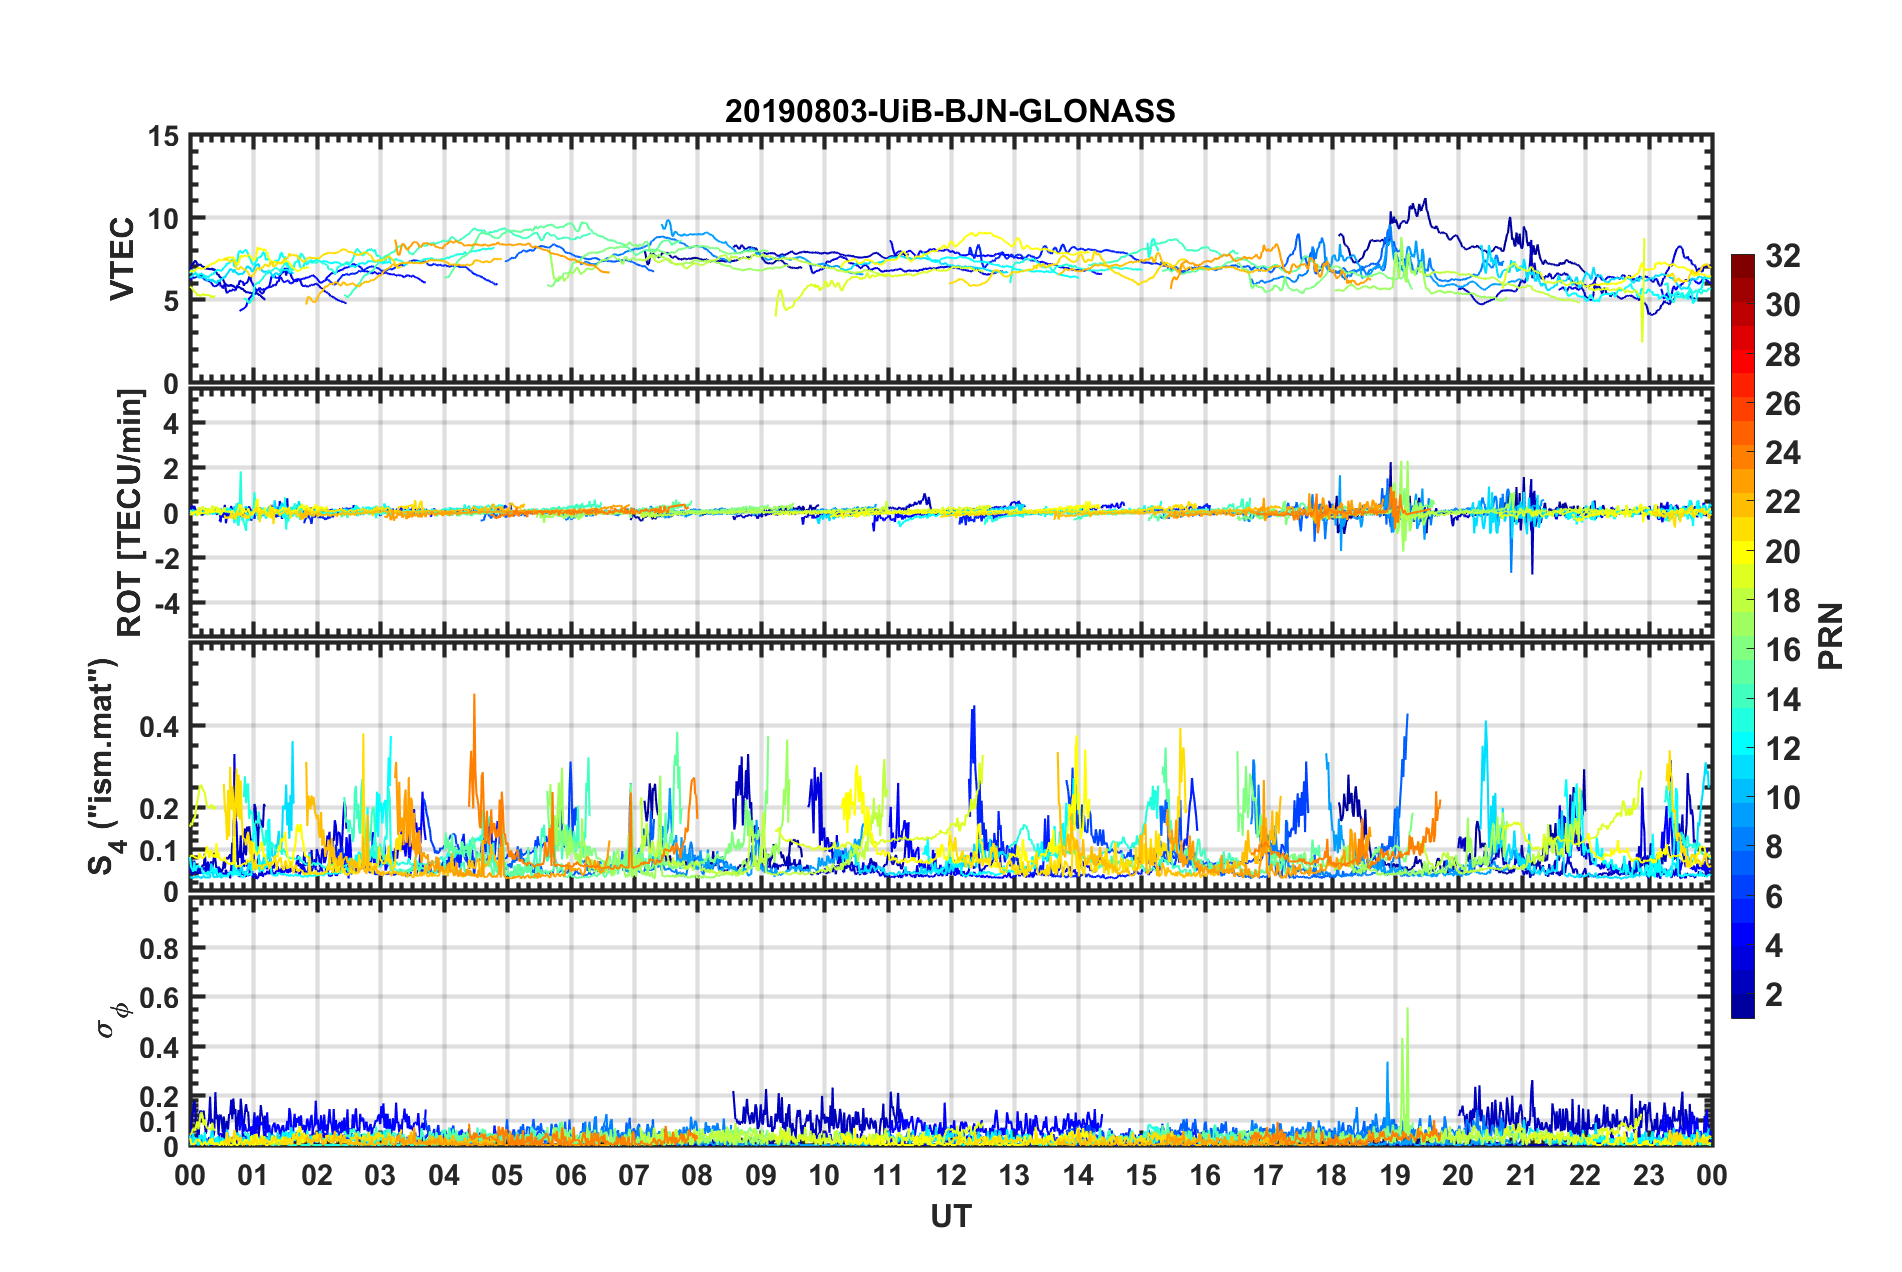This screenshot has width=1902, height=1272.
Task: Click the -2 tick on ROT axis
Action: (167, 558)
